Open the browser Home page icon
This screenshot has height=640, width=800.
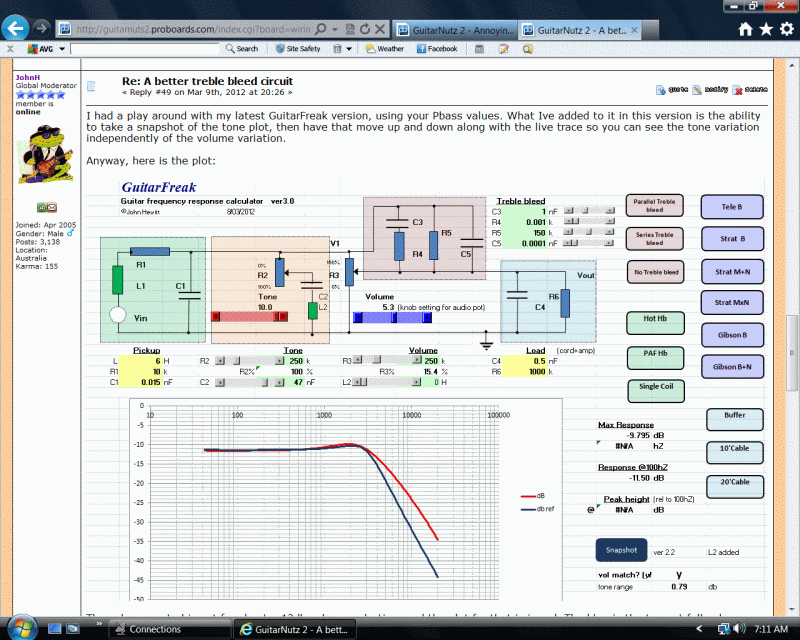coord(745,30)
